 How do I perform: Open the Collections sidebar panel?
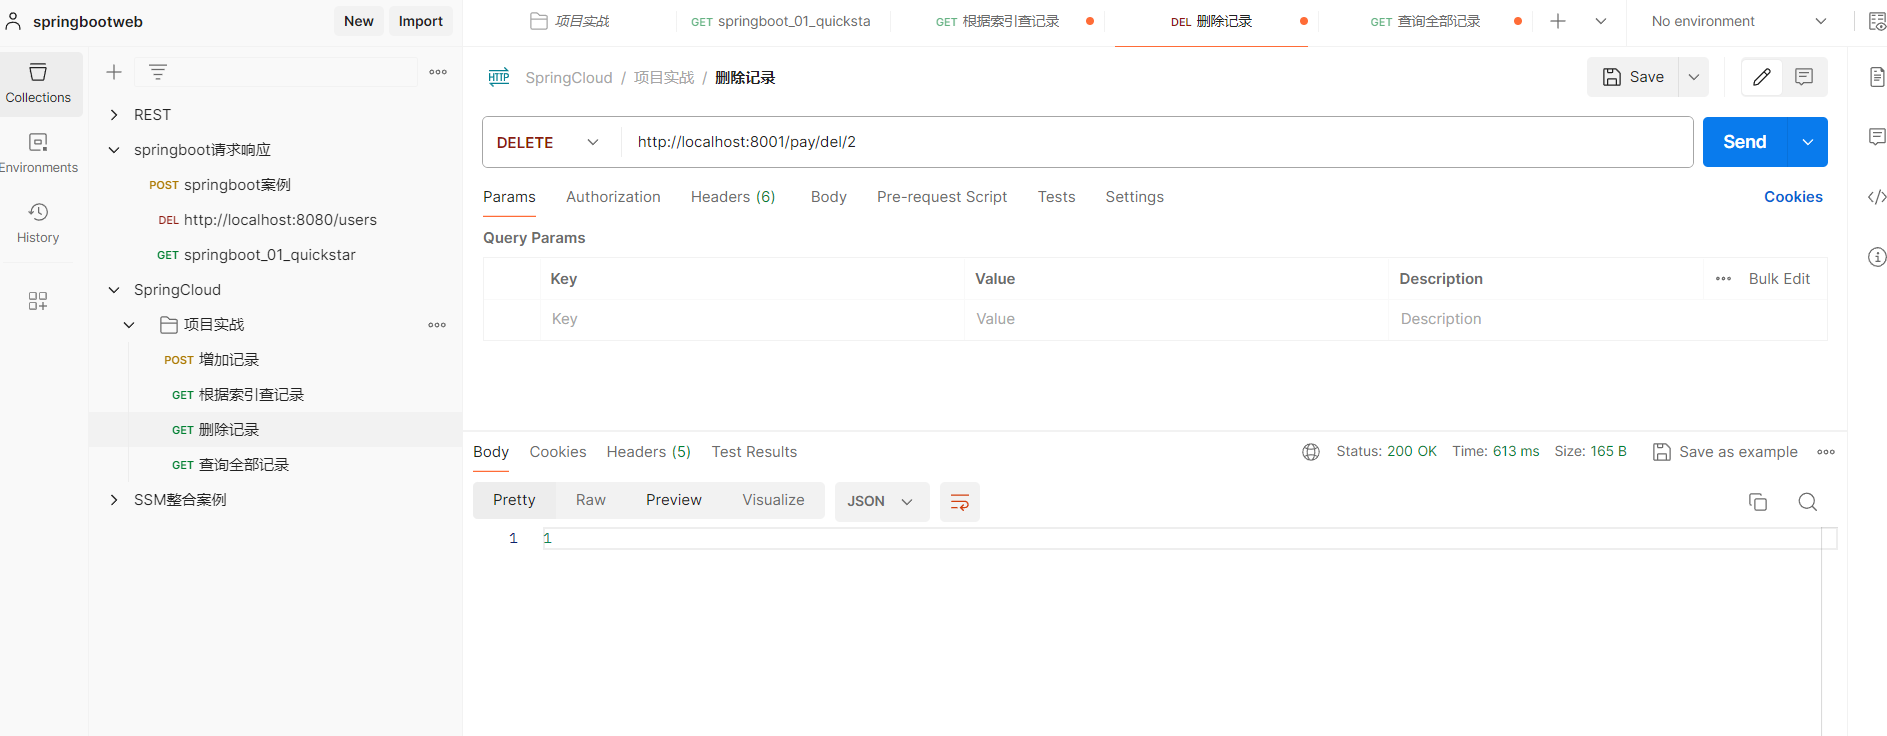tap(38, 83)
